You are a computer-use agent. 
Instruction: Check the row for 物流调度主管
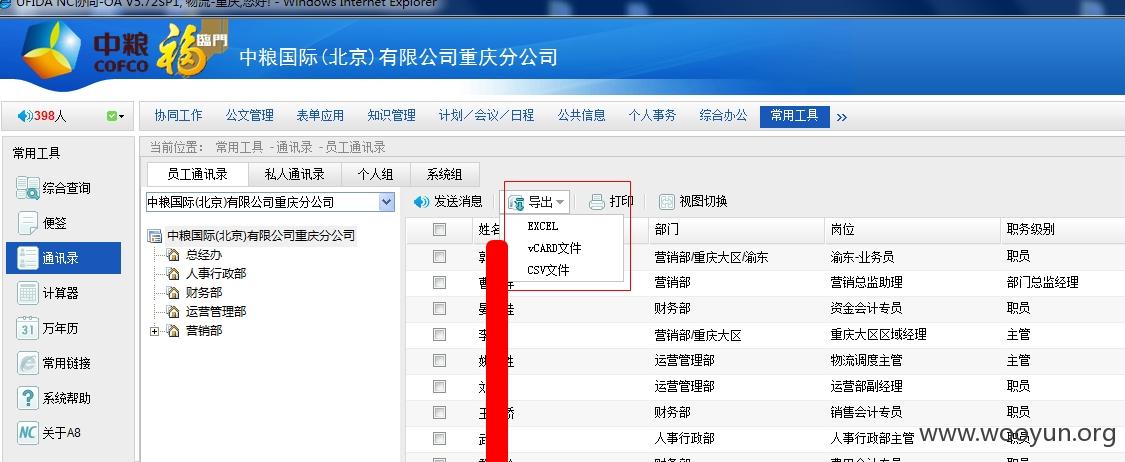point(440,360)
